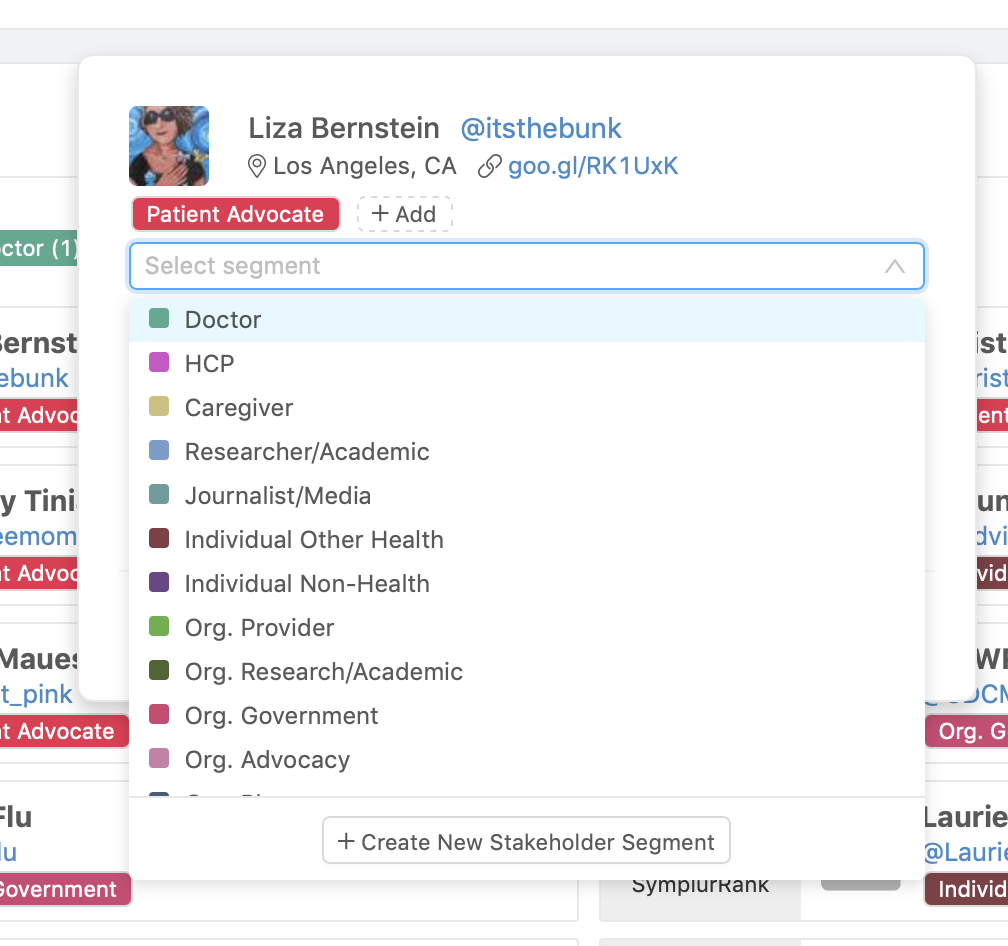Click the link chain icon
This screenshot has width=1008, height=946.
point(489,166)
